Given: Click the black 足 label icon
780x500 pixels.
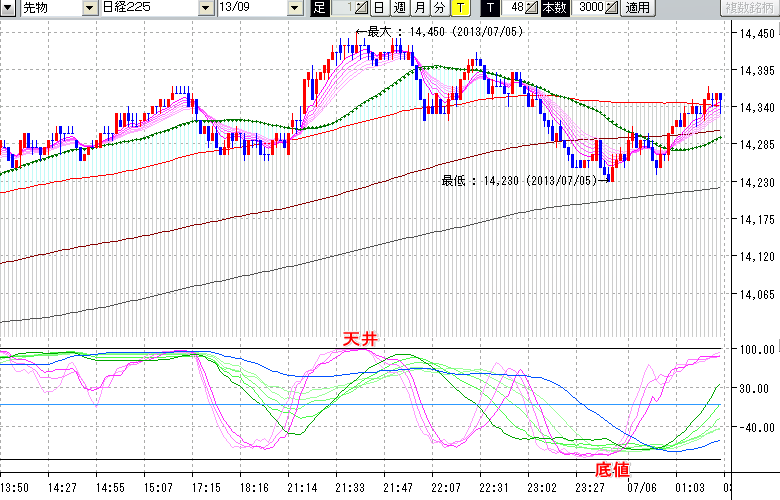Looking at the screenshot, I should click(319, 8).
